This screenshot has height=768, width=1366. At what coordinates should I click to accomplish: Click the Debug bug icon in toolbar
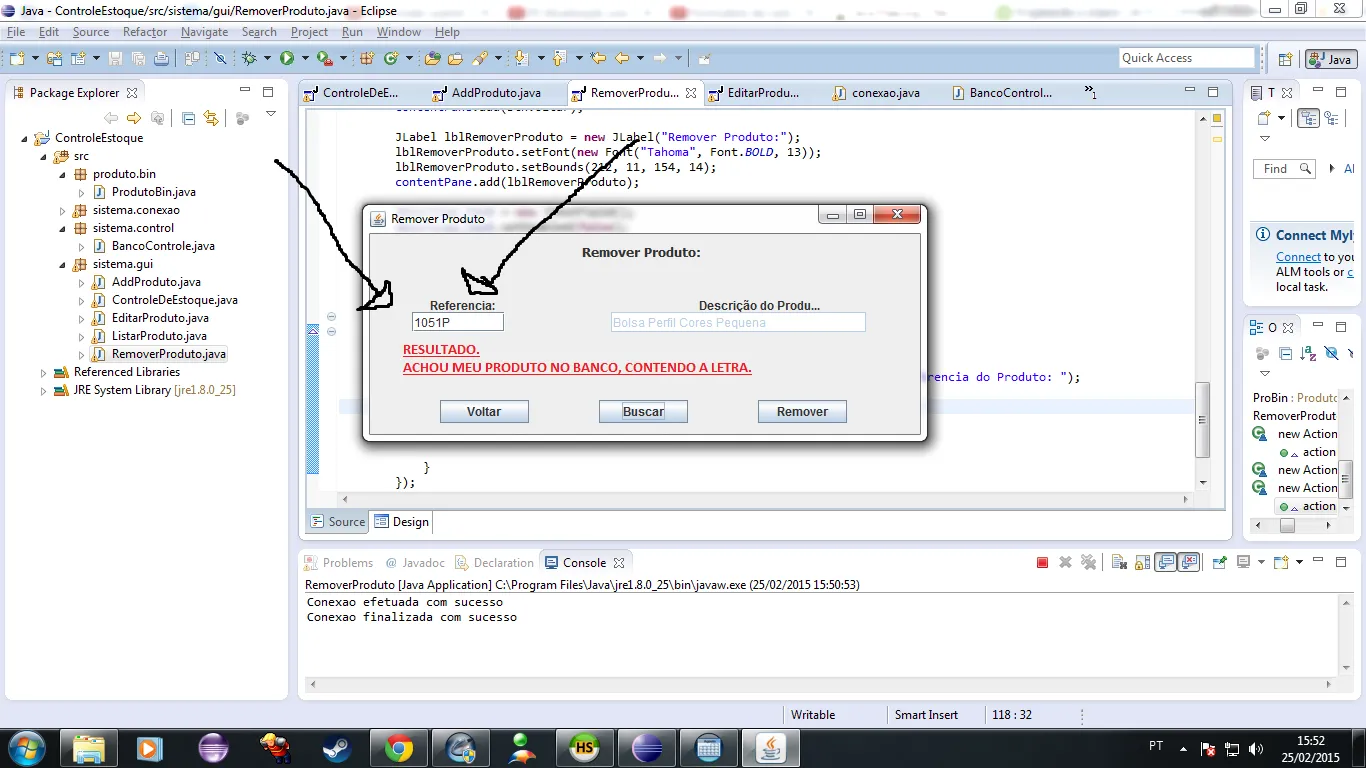249,59
